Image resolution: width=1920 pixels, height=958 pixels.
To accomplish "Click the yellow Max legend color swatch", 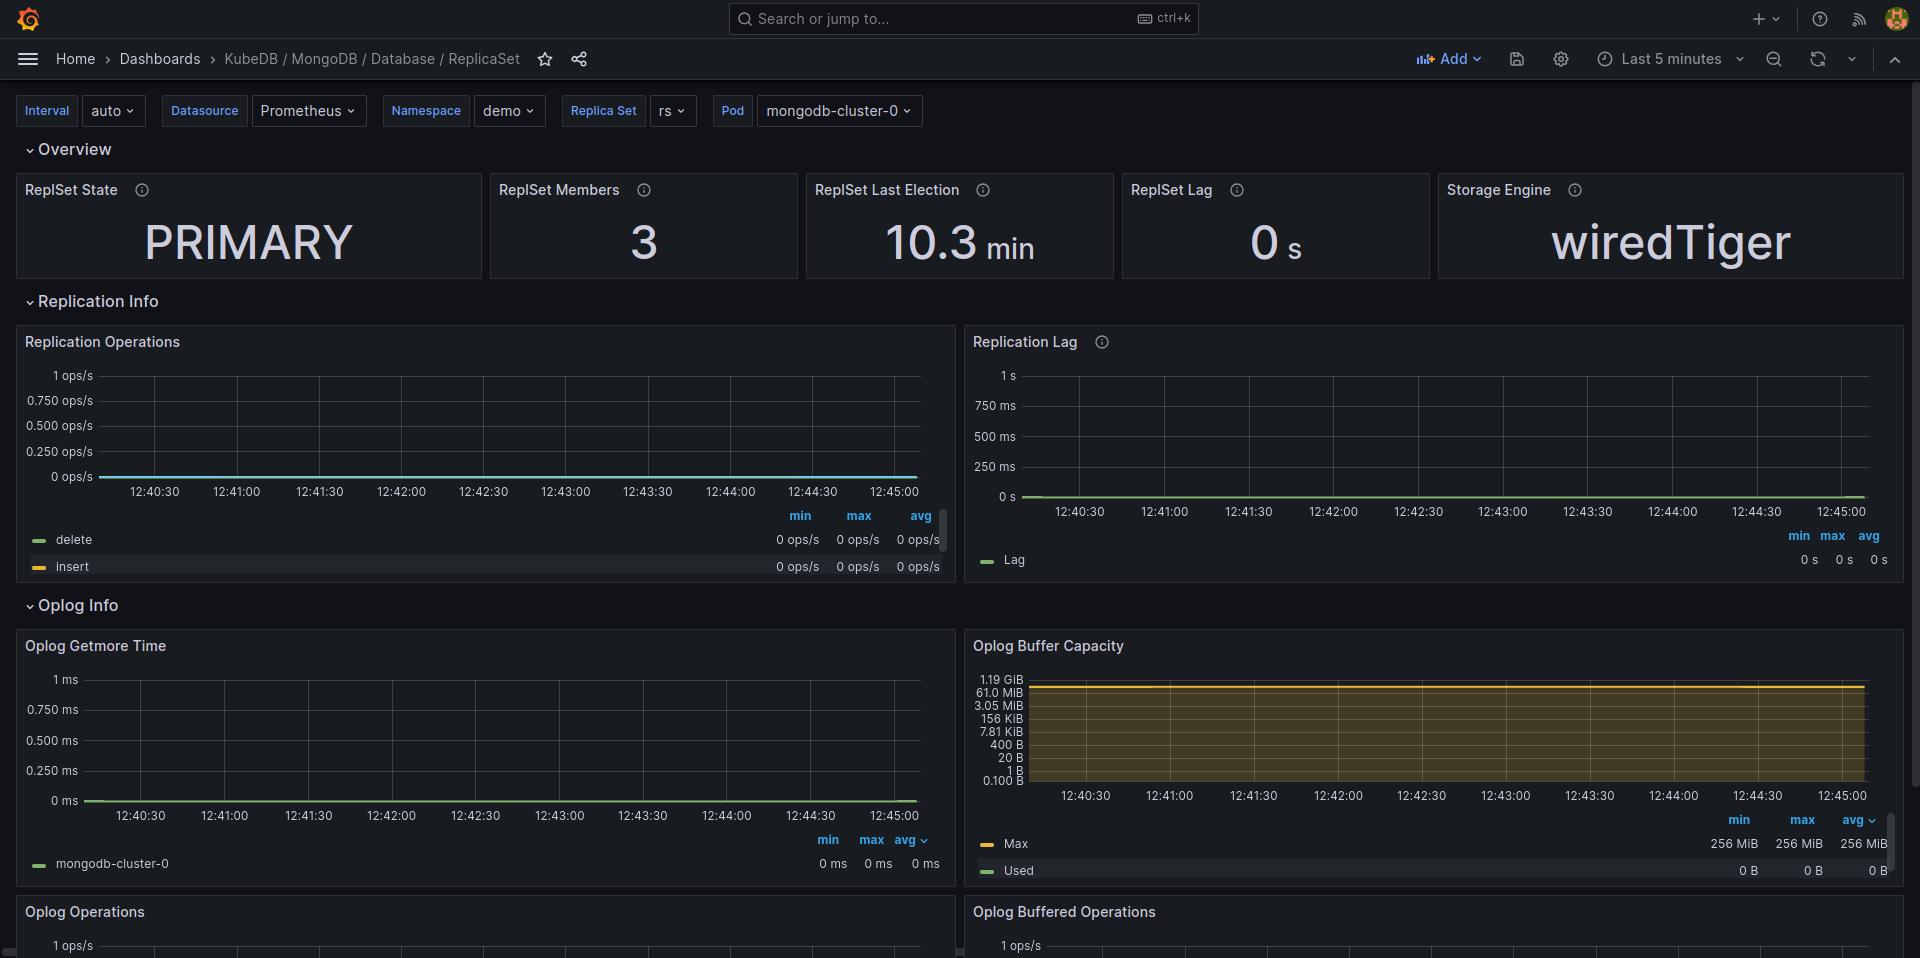I will (987, 845).
